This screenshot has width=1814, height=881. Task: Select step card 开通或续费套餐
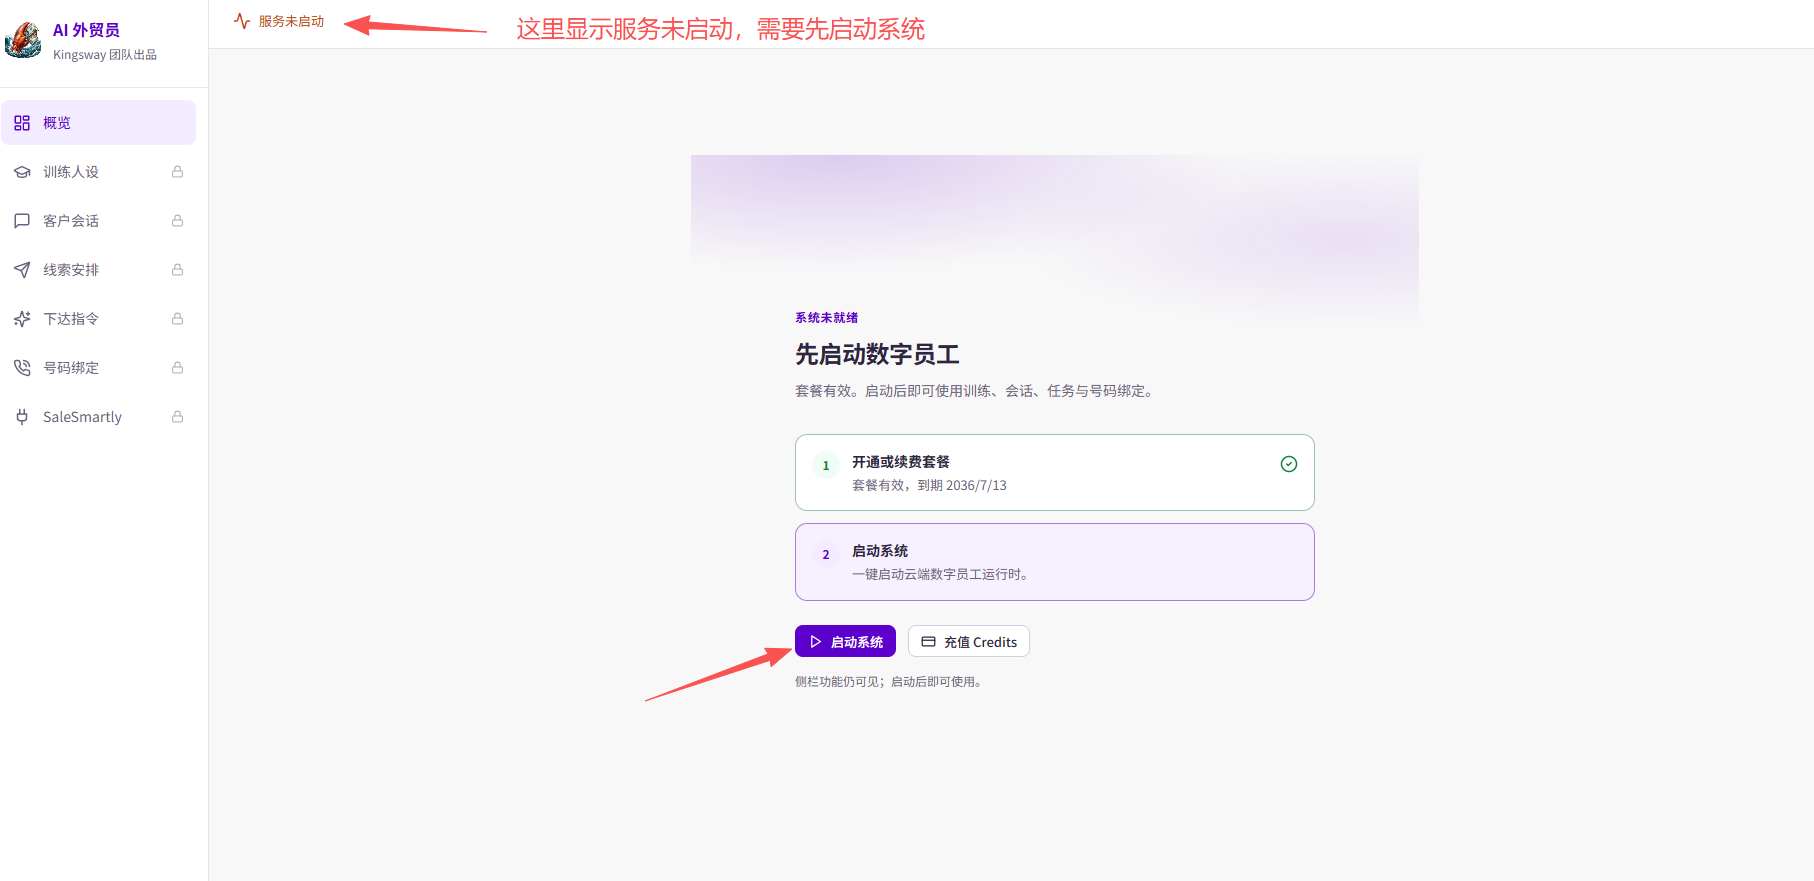click(x=1055, y=473)
